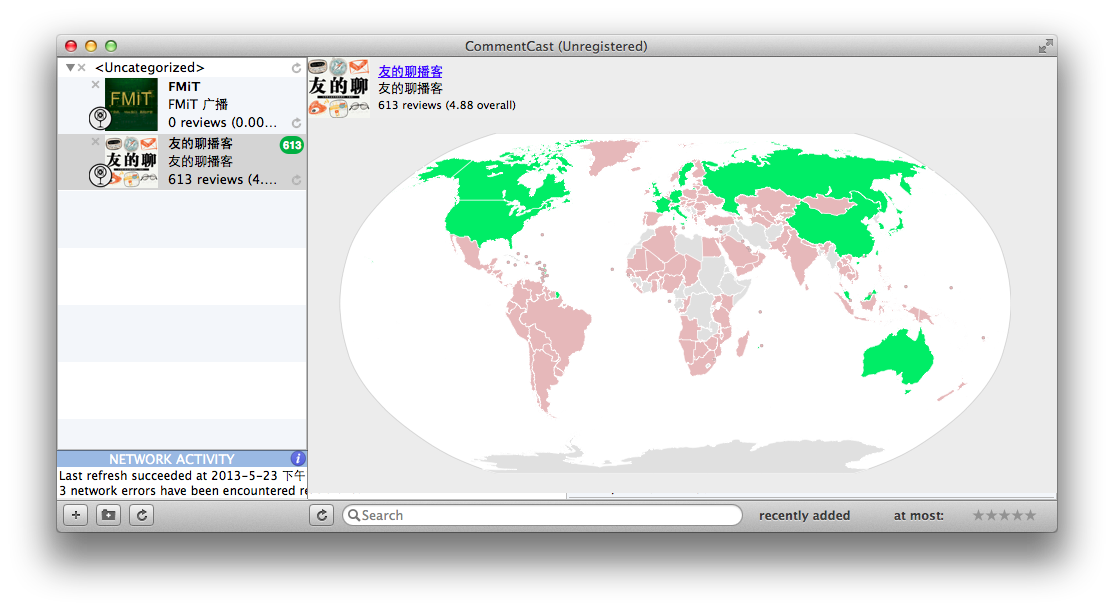The image size is (1114, 611).
Task: Refresh reviews for the FMiT row
Action: pos(296,123)
